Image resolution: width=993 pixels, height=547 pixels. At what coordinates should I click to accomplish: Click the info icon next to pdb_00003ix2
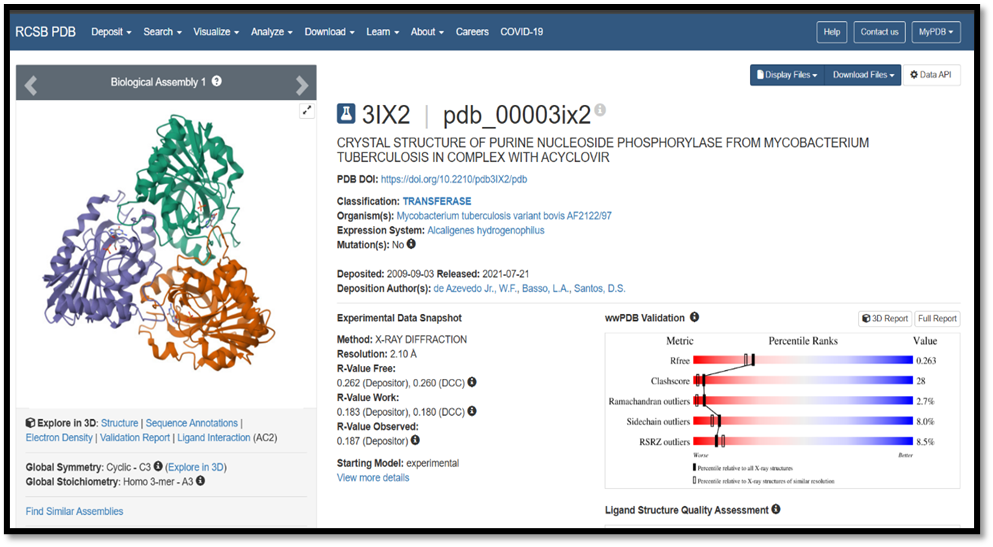pos(600,110)
